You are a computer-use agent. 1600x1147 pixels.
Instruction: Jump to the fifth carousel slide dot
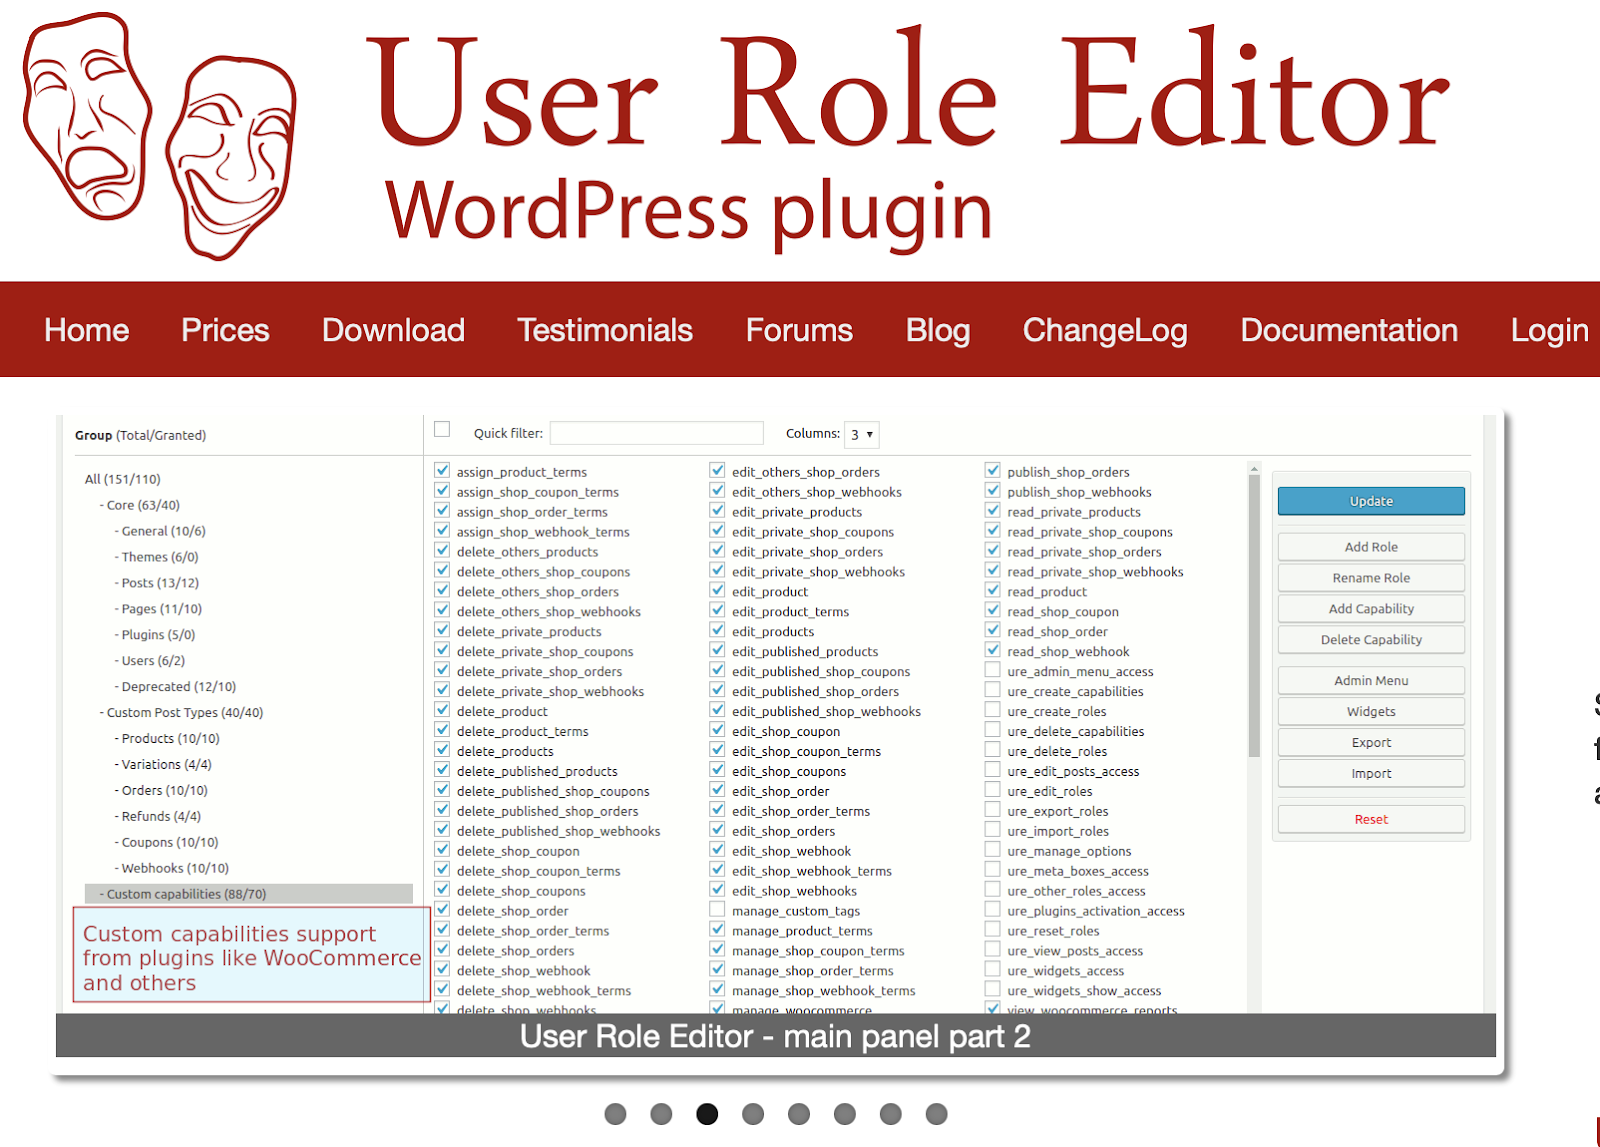(x=799, y=1114)
